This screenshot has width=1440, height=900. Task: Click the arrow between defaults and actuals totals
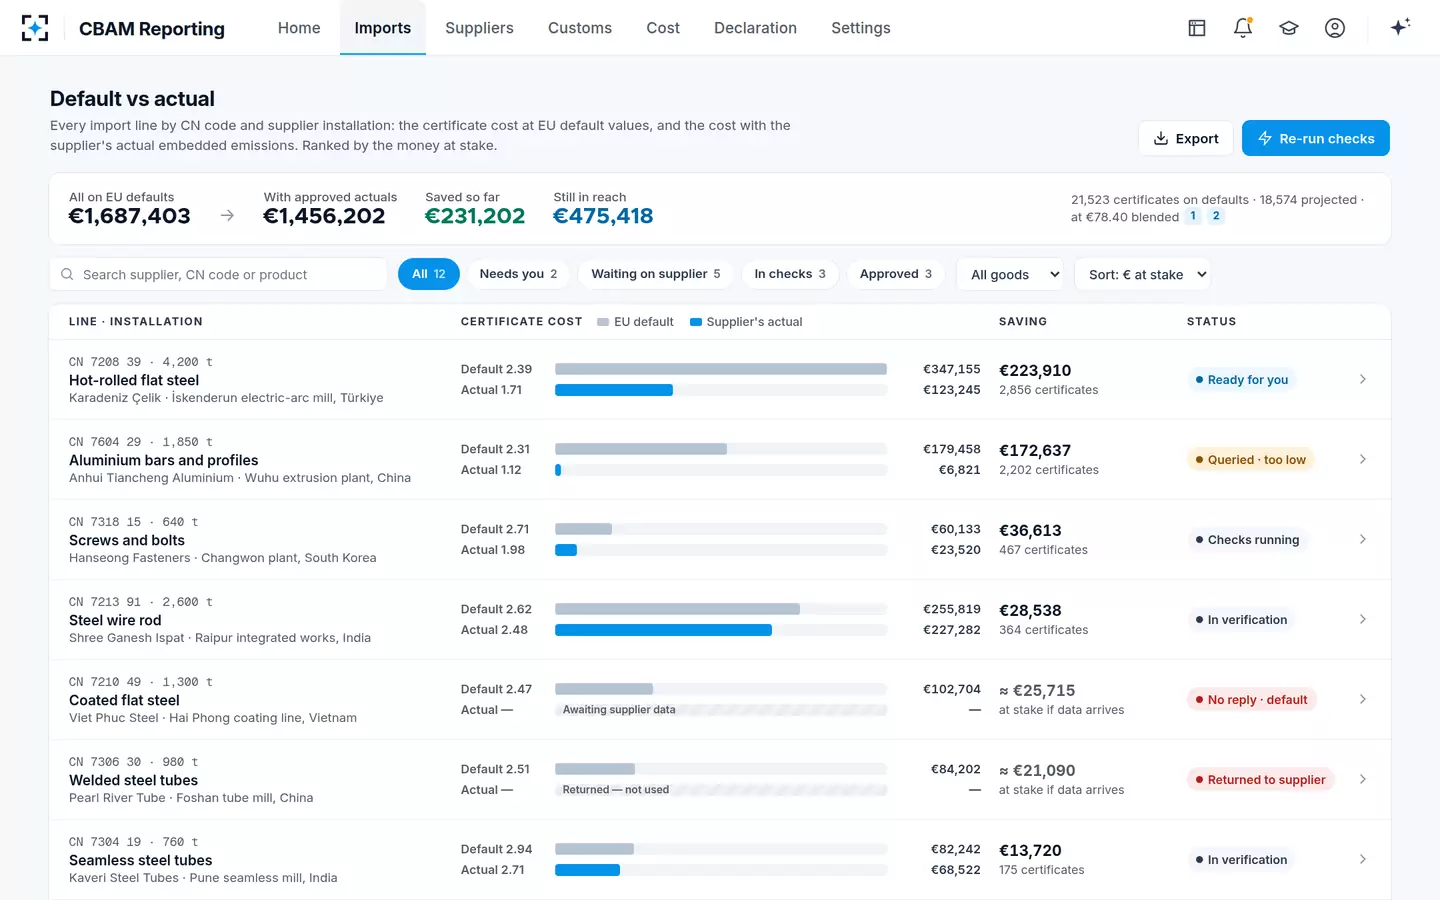[227, 215]
